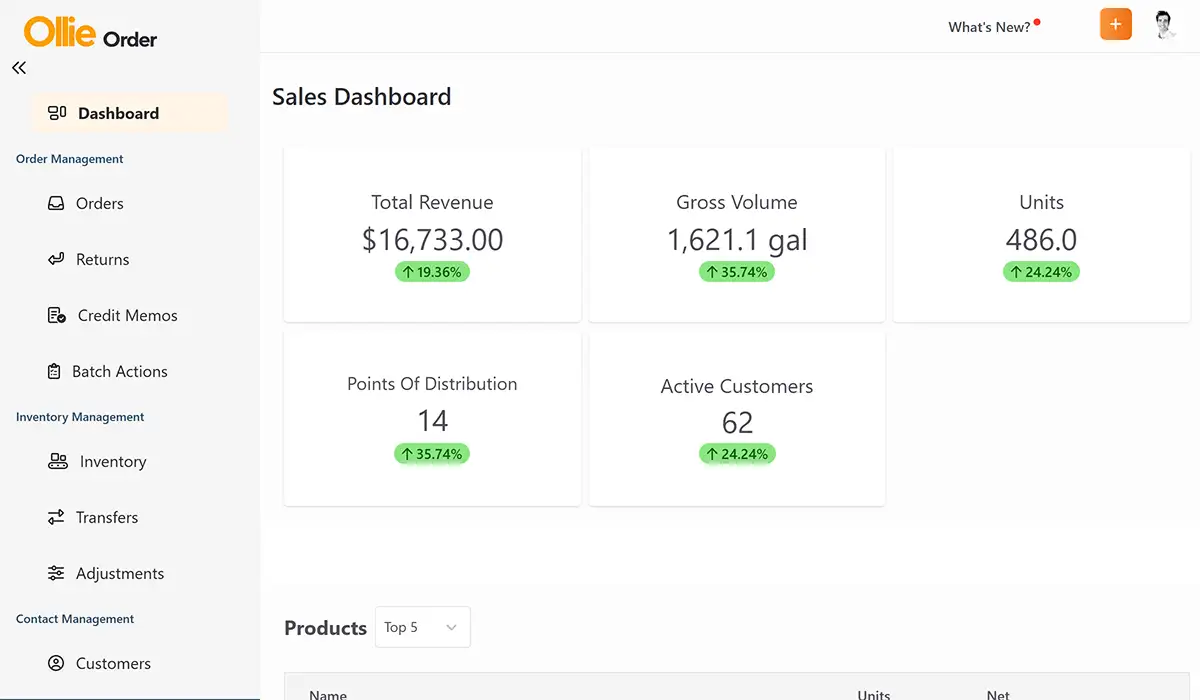Click the Credit Memos icon
Screen dimensions: 1200x700
54,315
